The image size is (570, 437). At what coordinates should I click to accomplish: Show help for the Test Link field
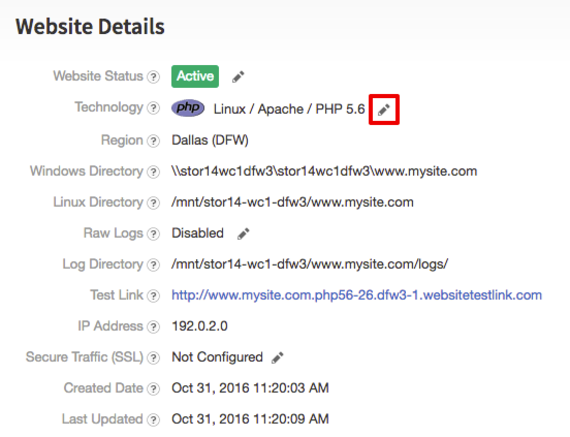153,296
